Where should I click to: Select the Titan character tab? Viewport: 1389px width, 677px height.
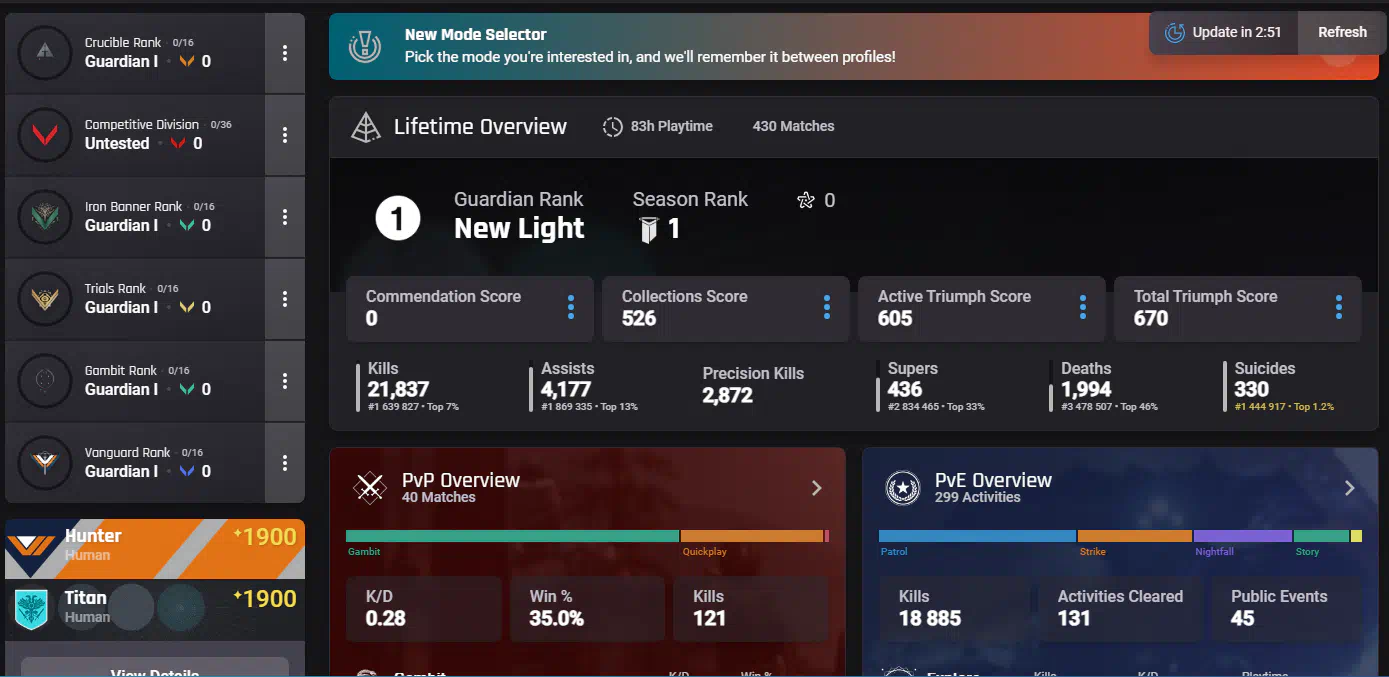click(x=155, y=608)
